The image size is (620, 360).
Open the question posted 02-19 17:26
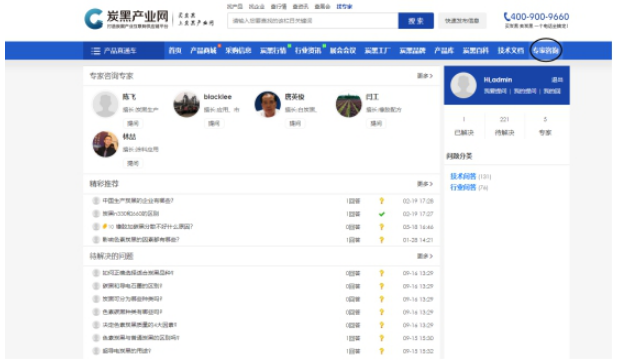(138, 201)
